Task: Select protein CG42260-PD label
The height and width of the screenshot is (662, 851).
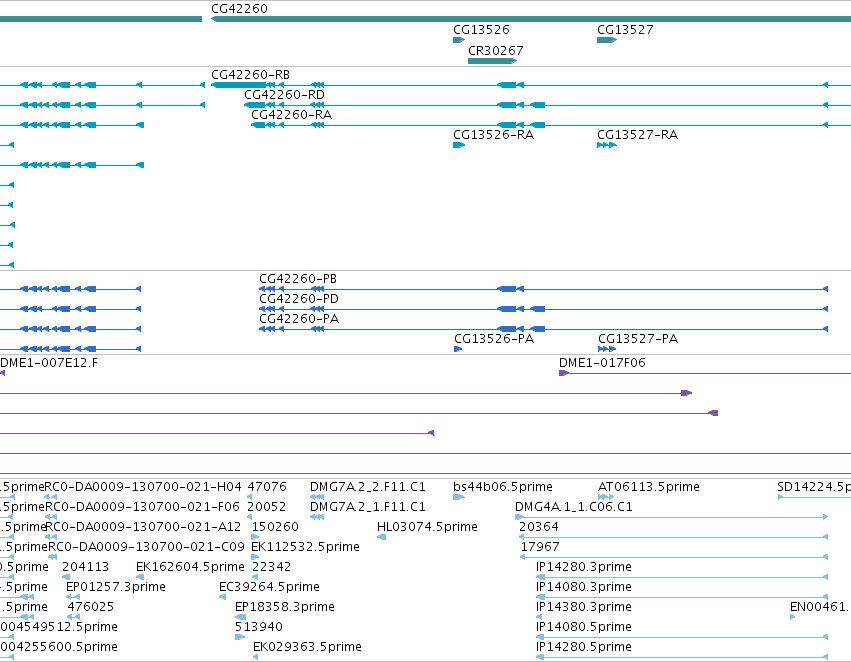Action: (x=299, y=299)
